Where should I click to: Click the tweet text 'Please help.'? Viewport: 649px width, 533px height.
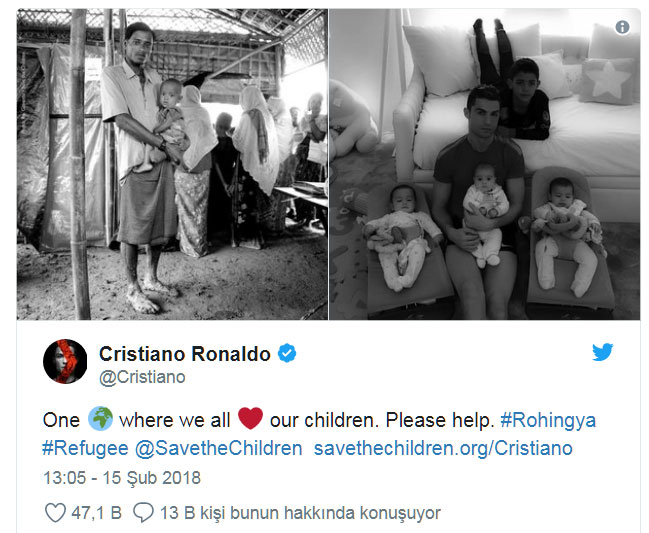pos(440,420)
